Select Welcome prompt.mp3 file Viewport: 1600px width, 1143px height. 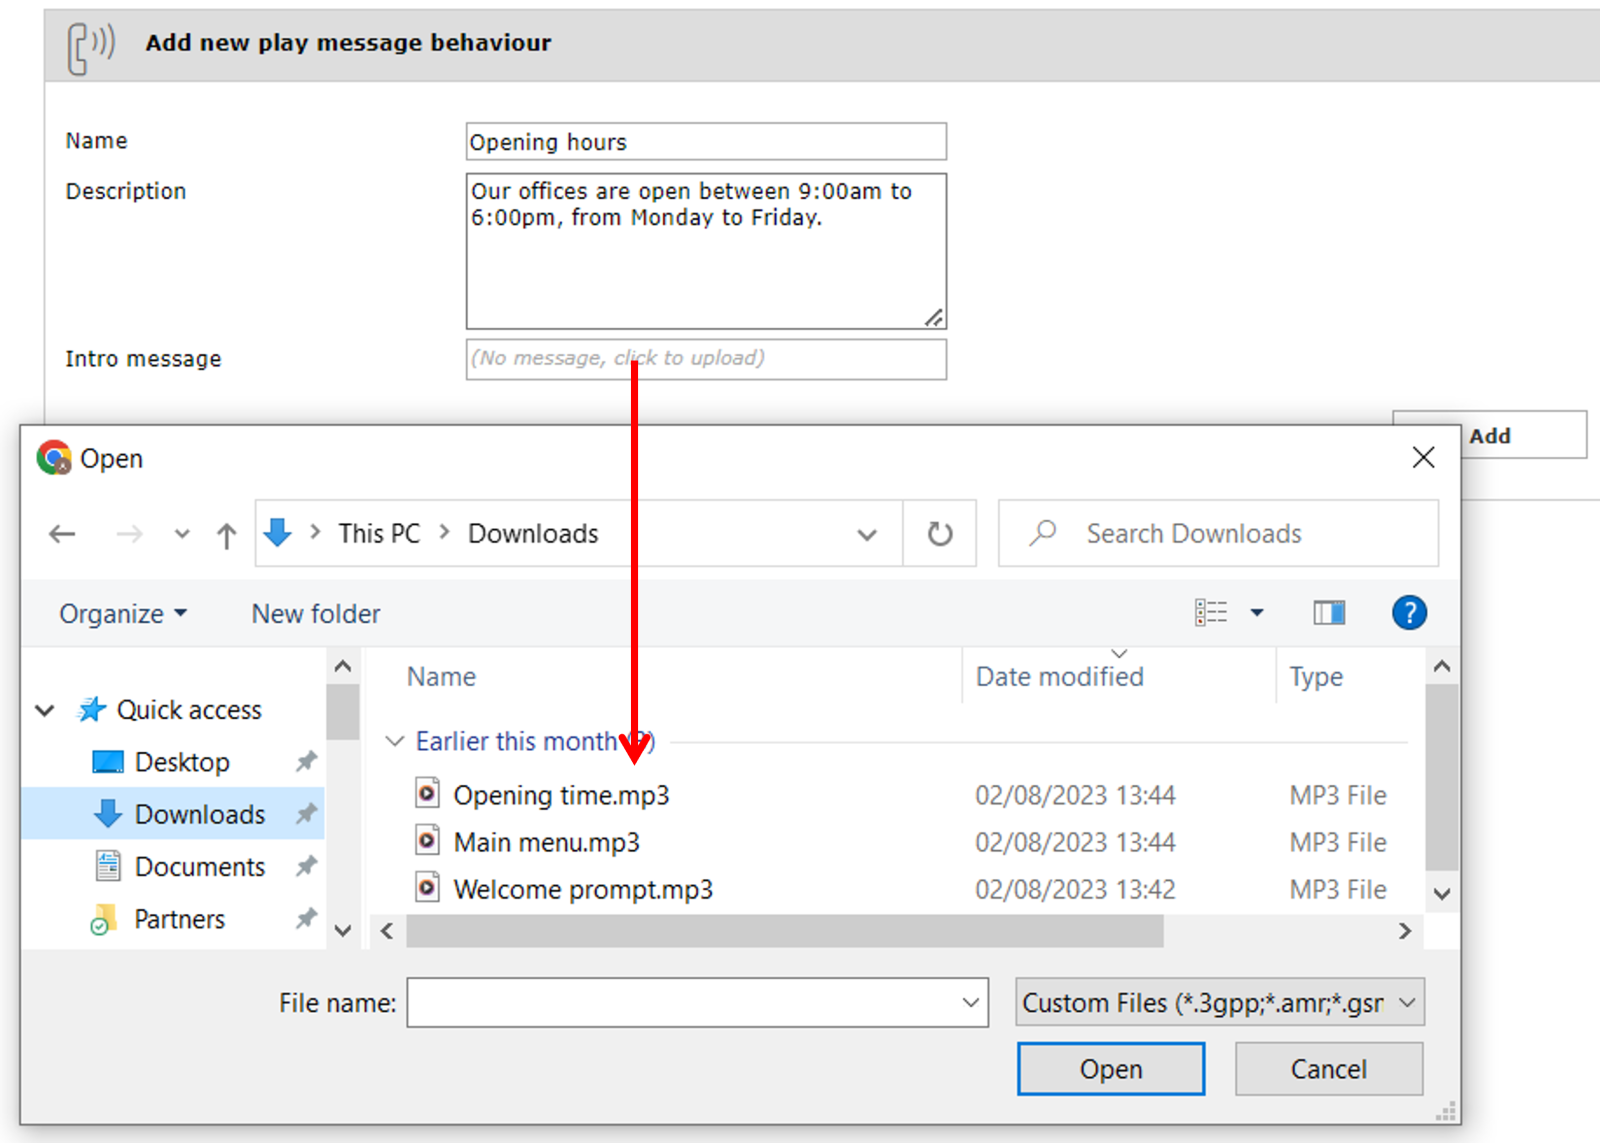pyautogui.click(x=582, y=889)
